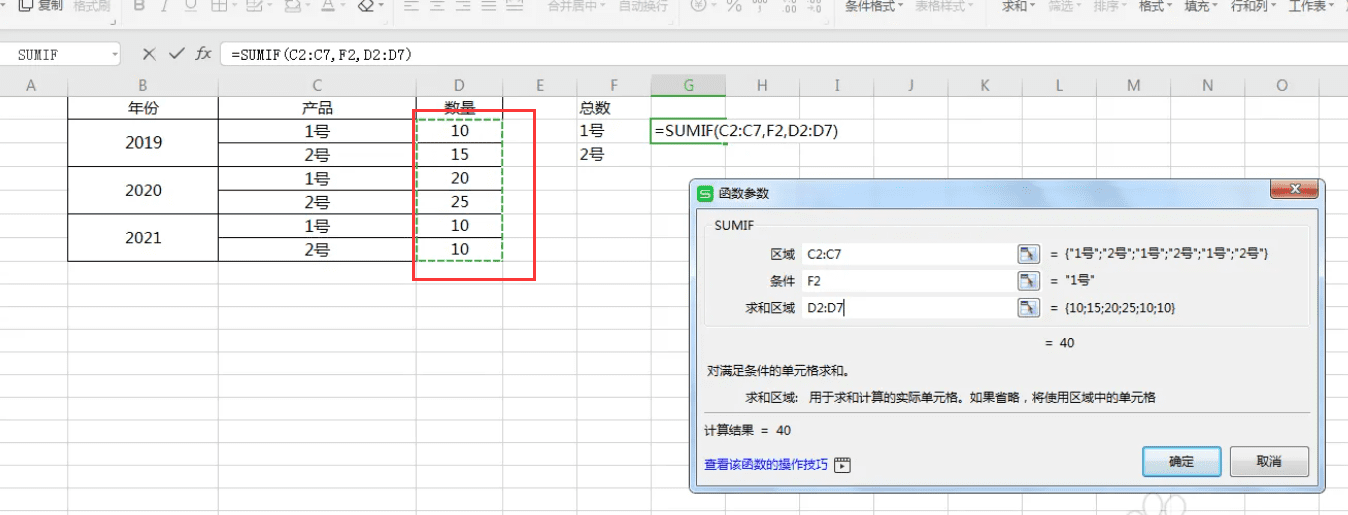Image resolution: width=1348 pixels, height=515 pixels.
Task: Open range picker for 求和区域 field
Action: (x=1029, y=308)
